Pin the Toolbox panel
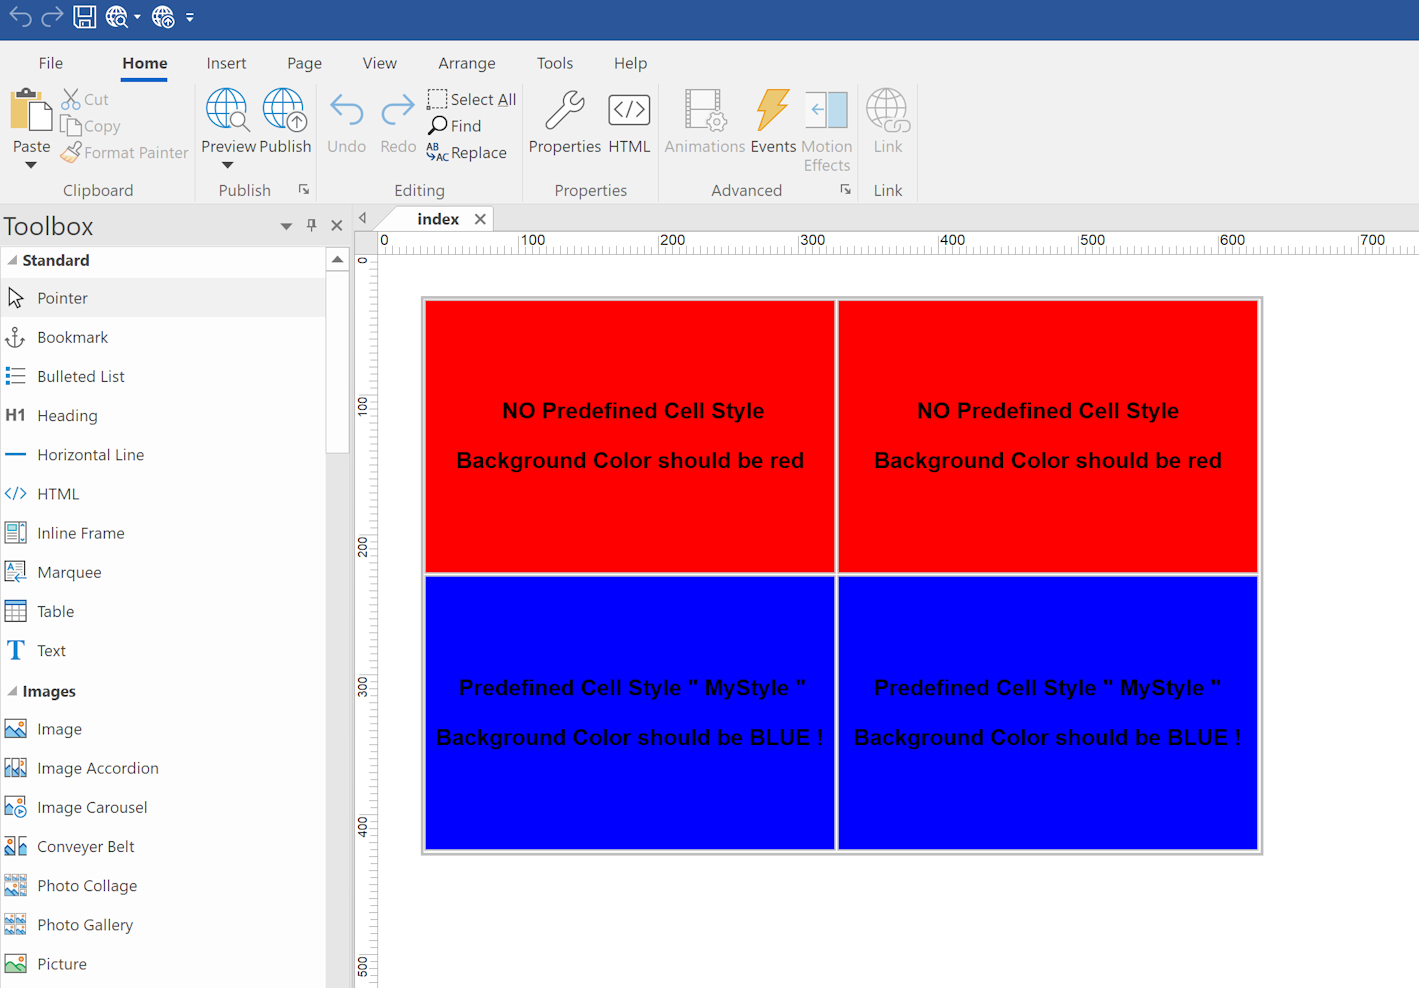The height and width of the screenshot is (988, 1419). (x=311, y=226)
